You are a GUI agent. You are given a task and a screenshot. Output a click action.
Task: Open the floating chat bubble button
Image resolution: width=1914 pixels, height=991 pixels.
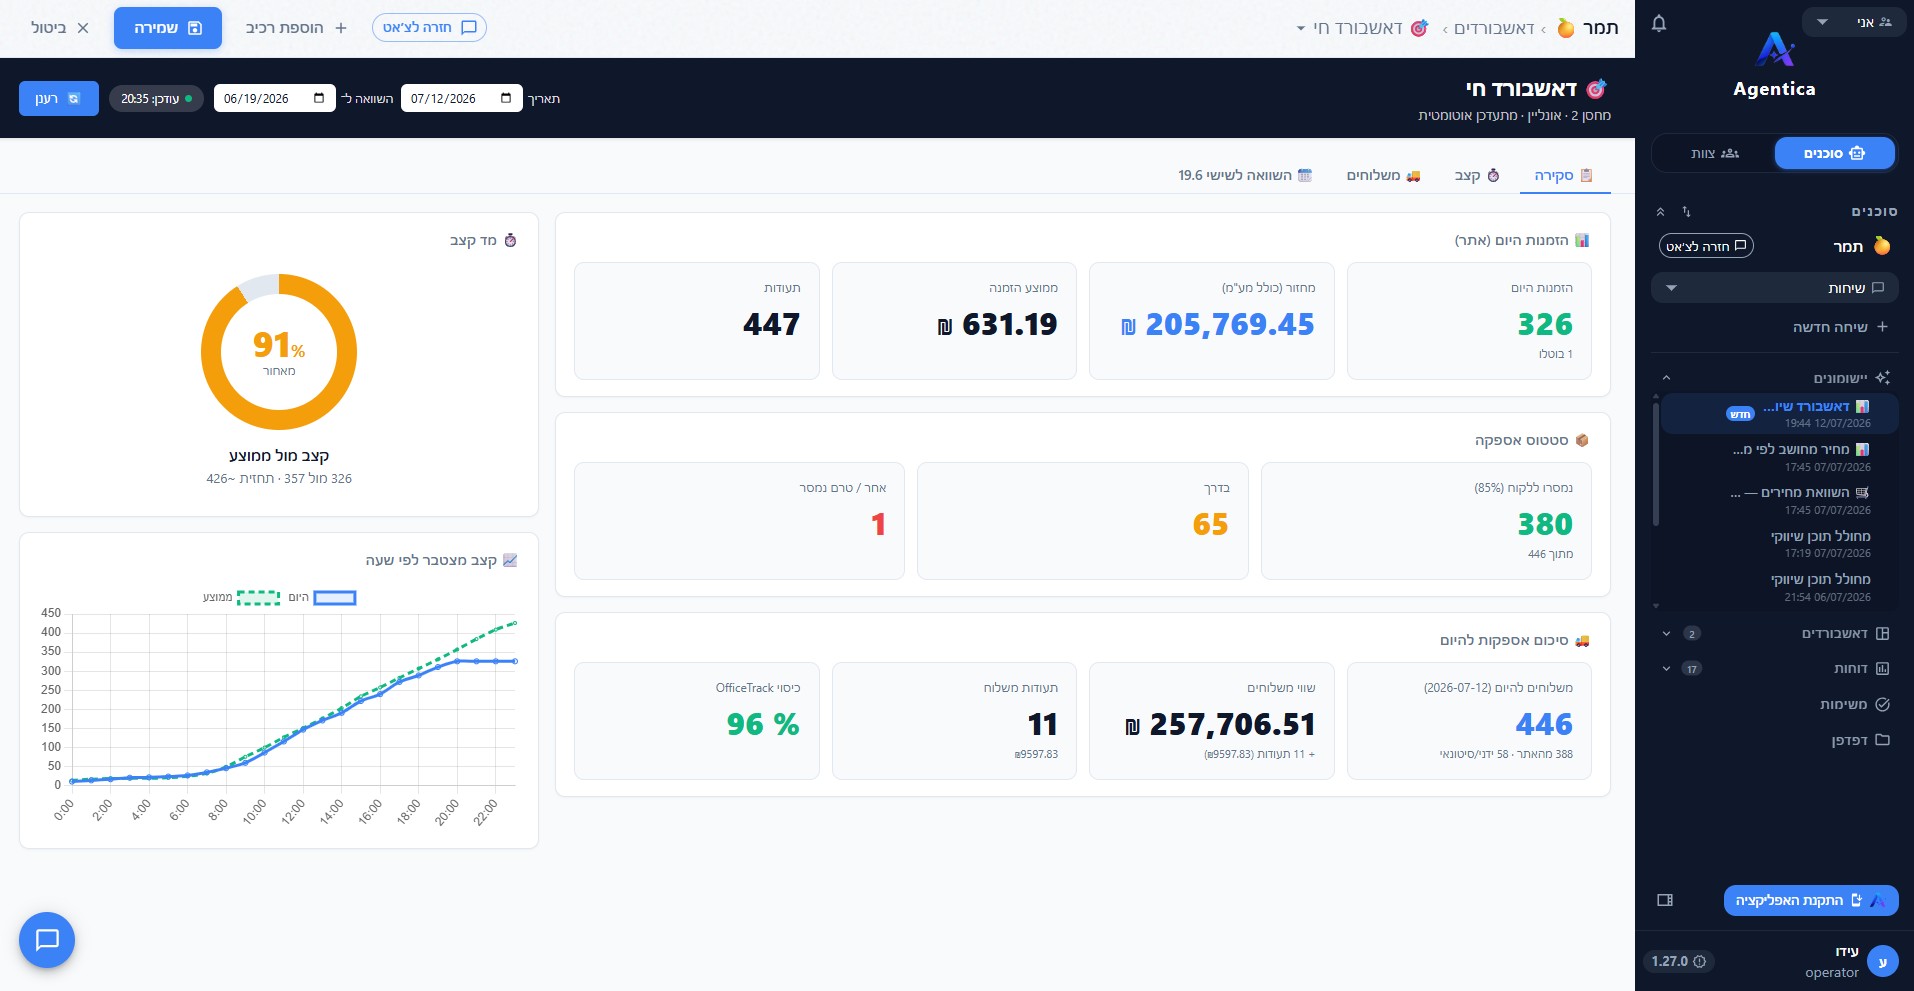tap(47, 940)
